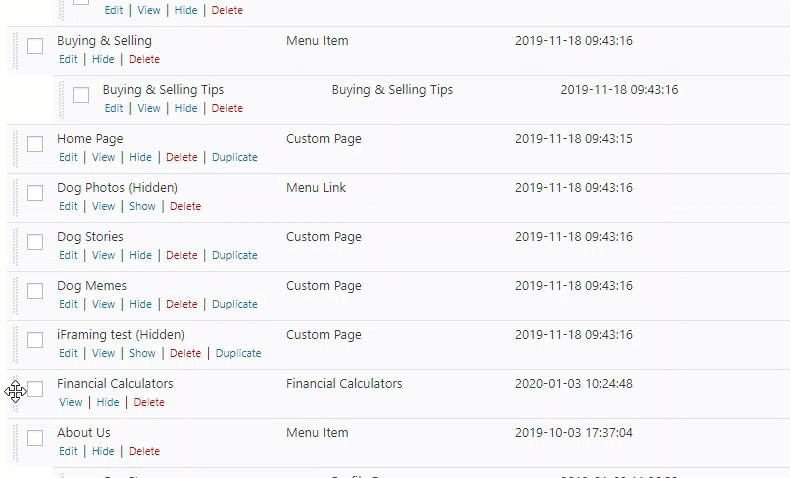The height and width of the screenshot is (478, 790).
Task: Delete the Dog Photos menu link
Action: 185,206
